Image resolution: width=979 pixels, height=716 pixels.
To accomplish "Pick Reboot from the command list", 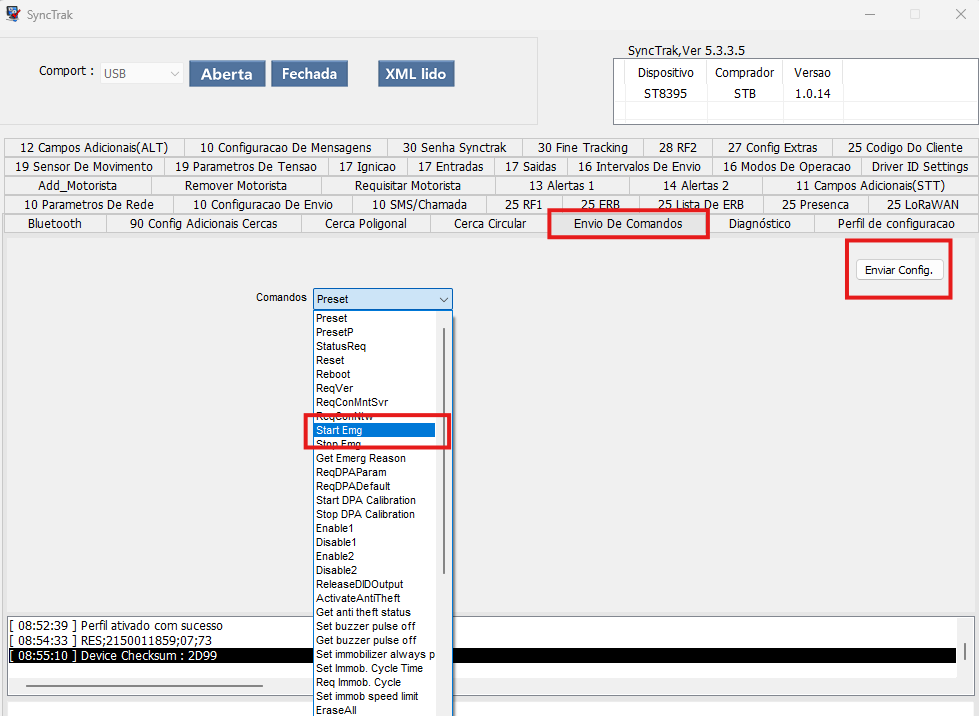I will 375,375.
